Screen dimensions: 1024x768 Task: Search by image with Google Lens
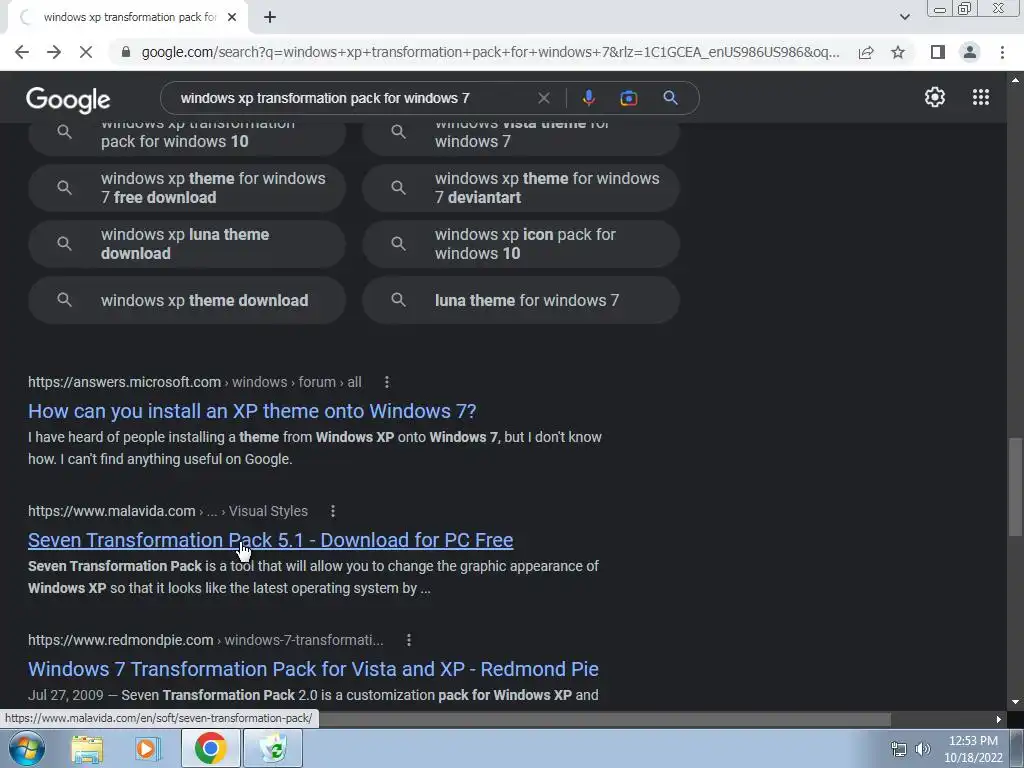[628, 98]
